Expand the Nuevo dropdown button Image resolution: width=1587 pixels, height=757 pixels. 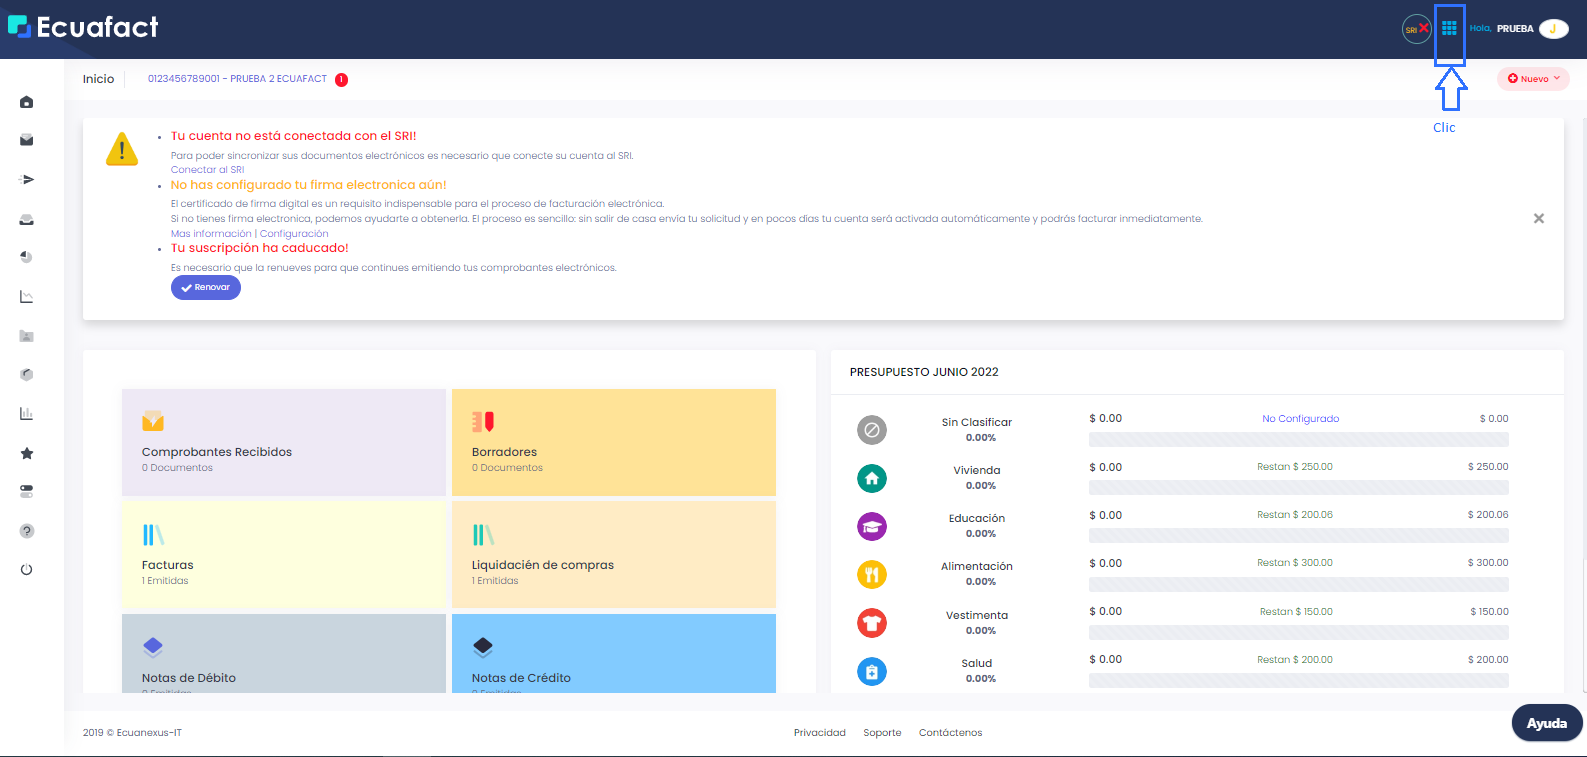[x=1533, y=79]
